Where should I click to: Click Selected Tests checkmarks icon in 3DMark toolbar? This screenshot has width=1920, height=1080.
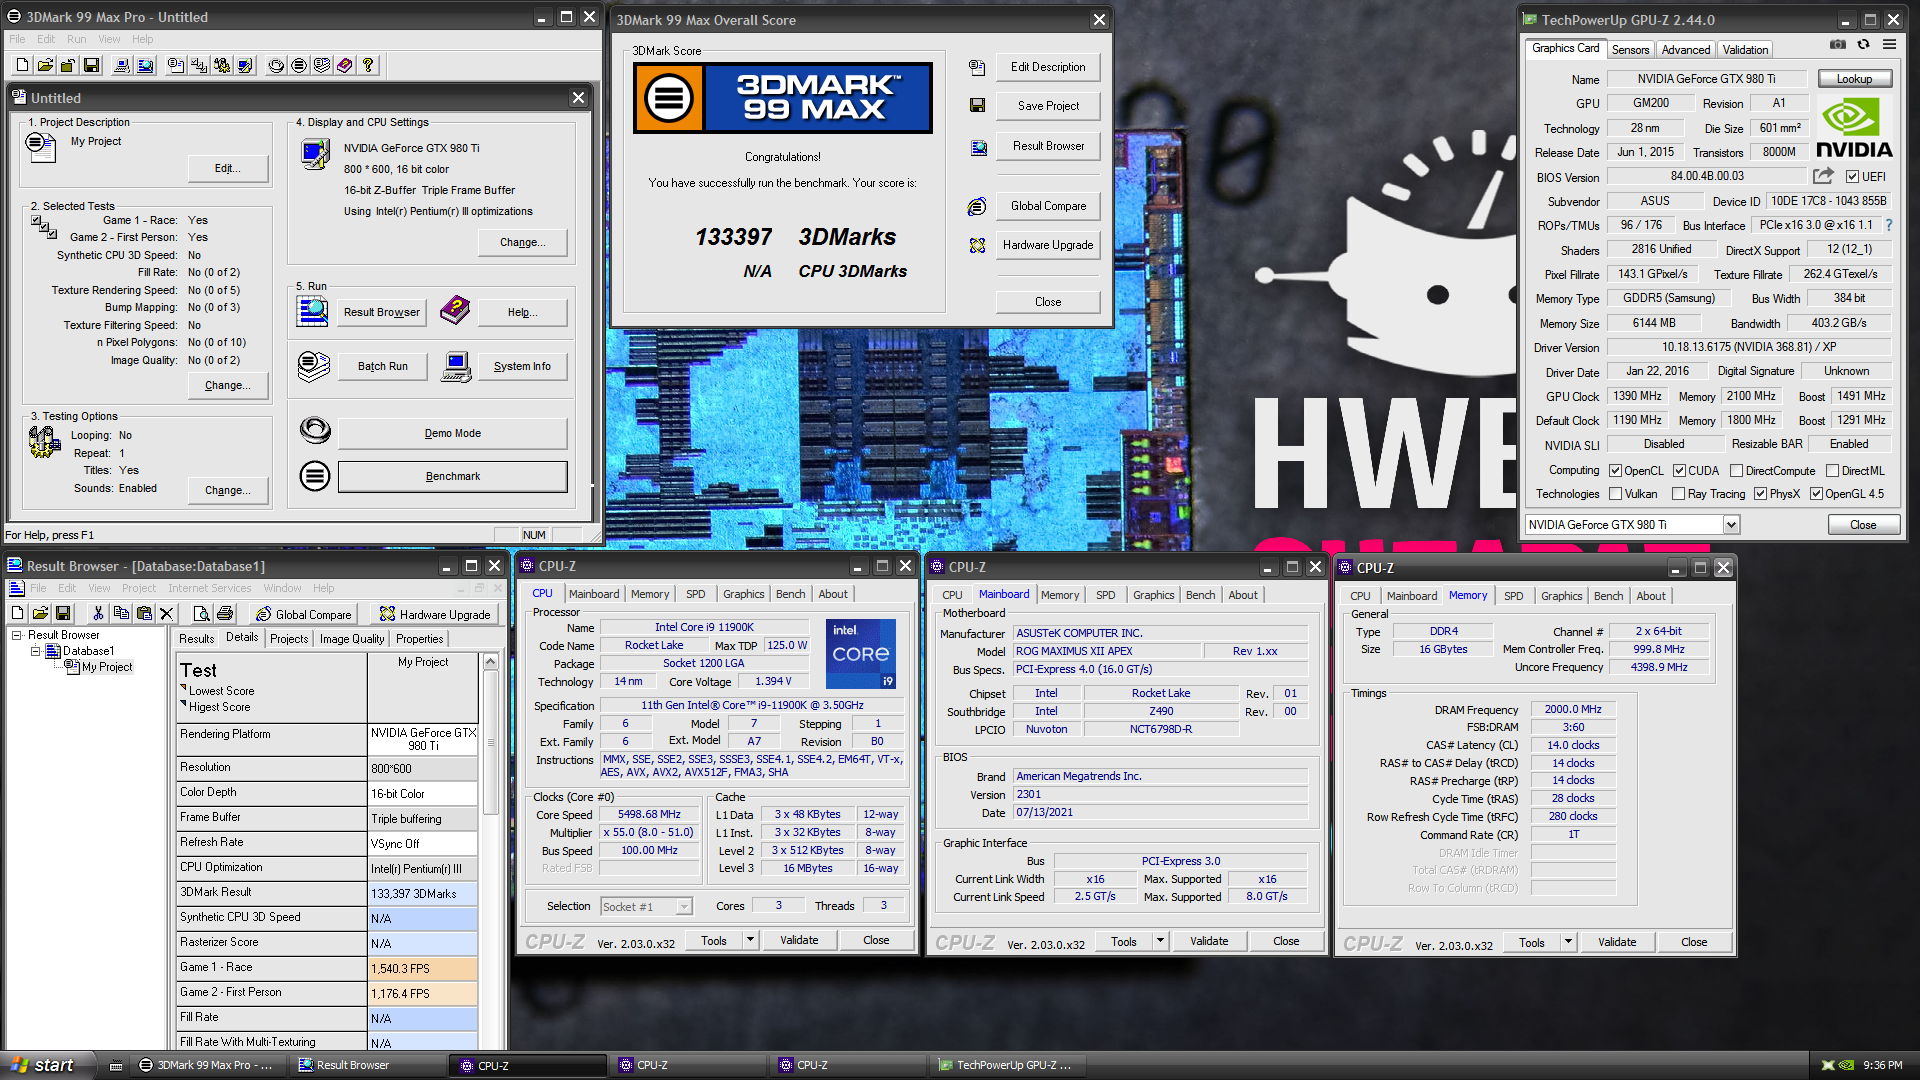click(x=199, y=65)
